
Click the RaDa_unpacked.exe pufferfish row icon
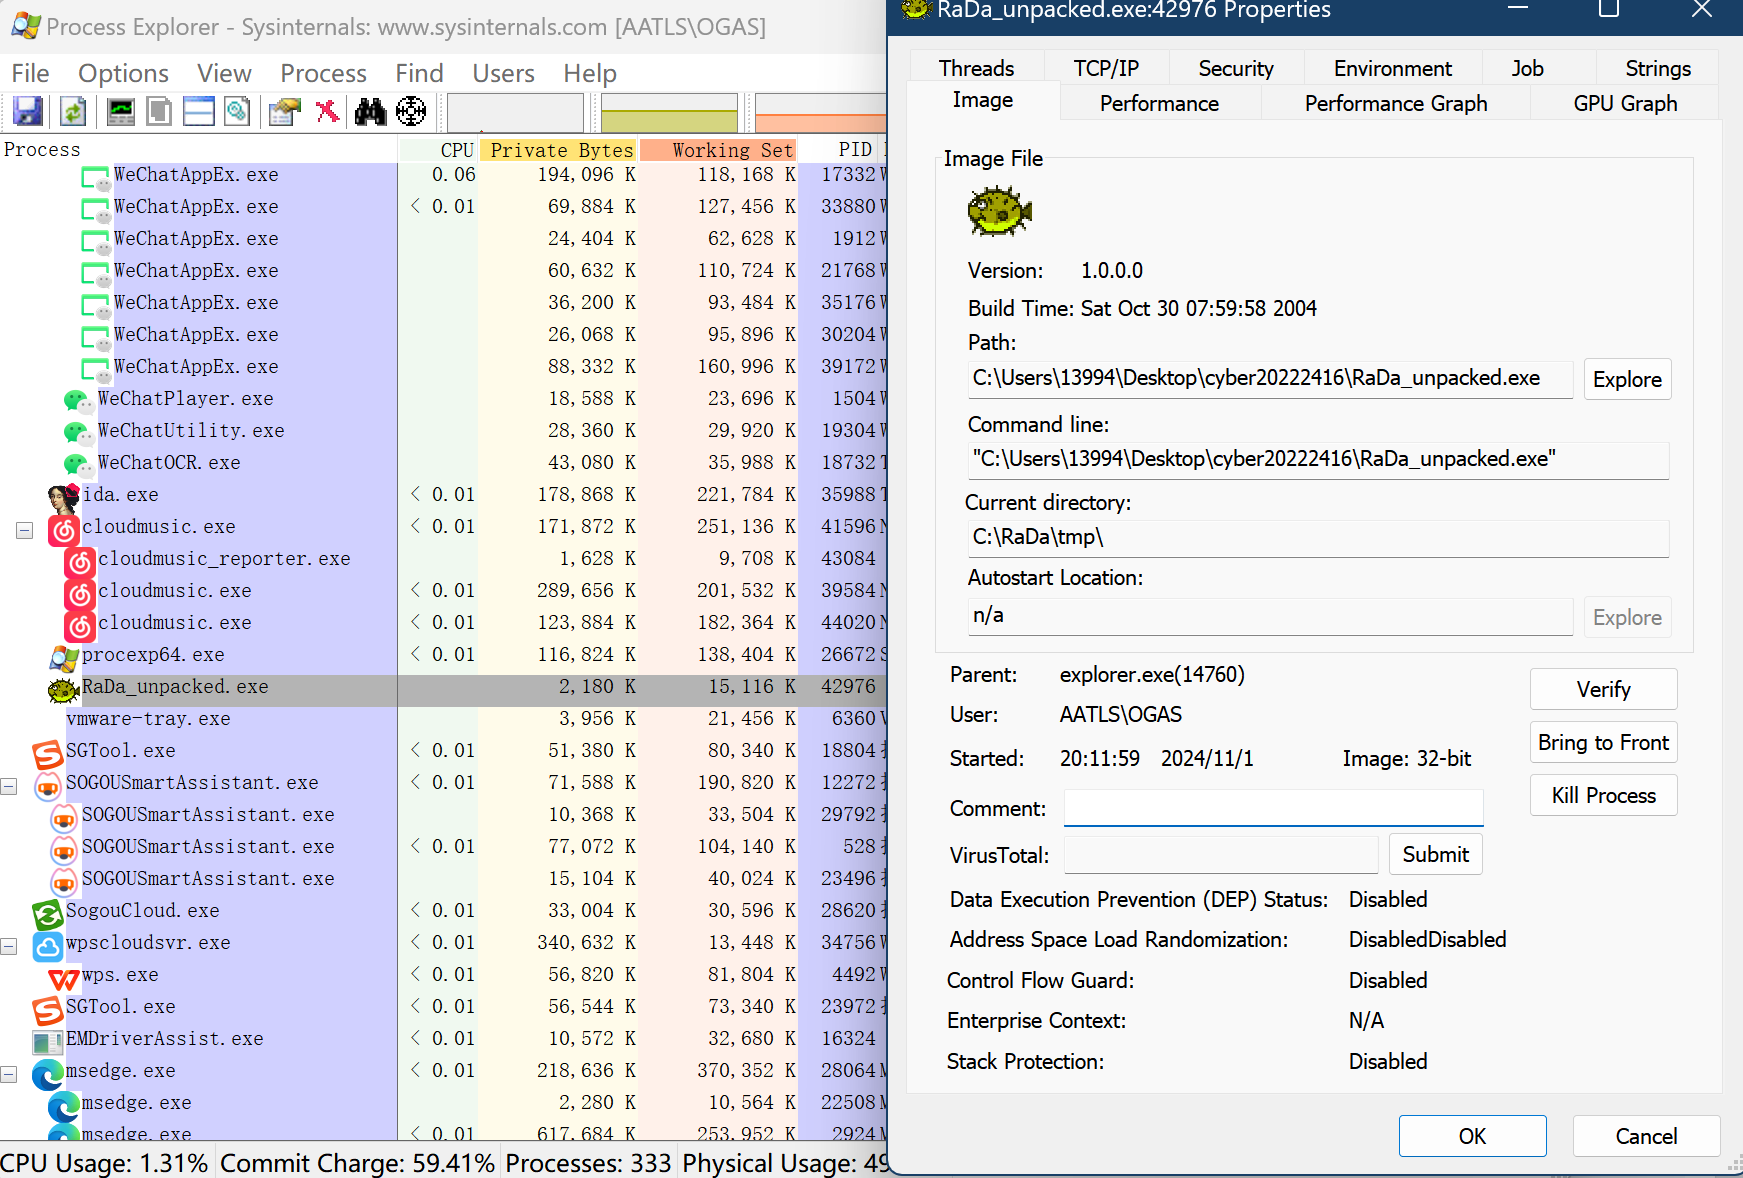pyautogui.click(x=64, y=689)
